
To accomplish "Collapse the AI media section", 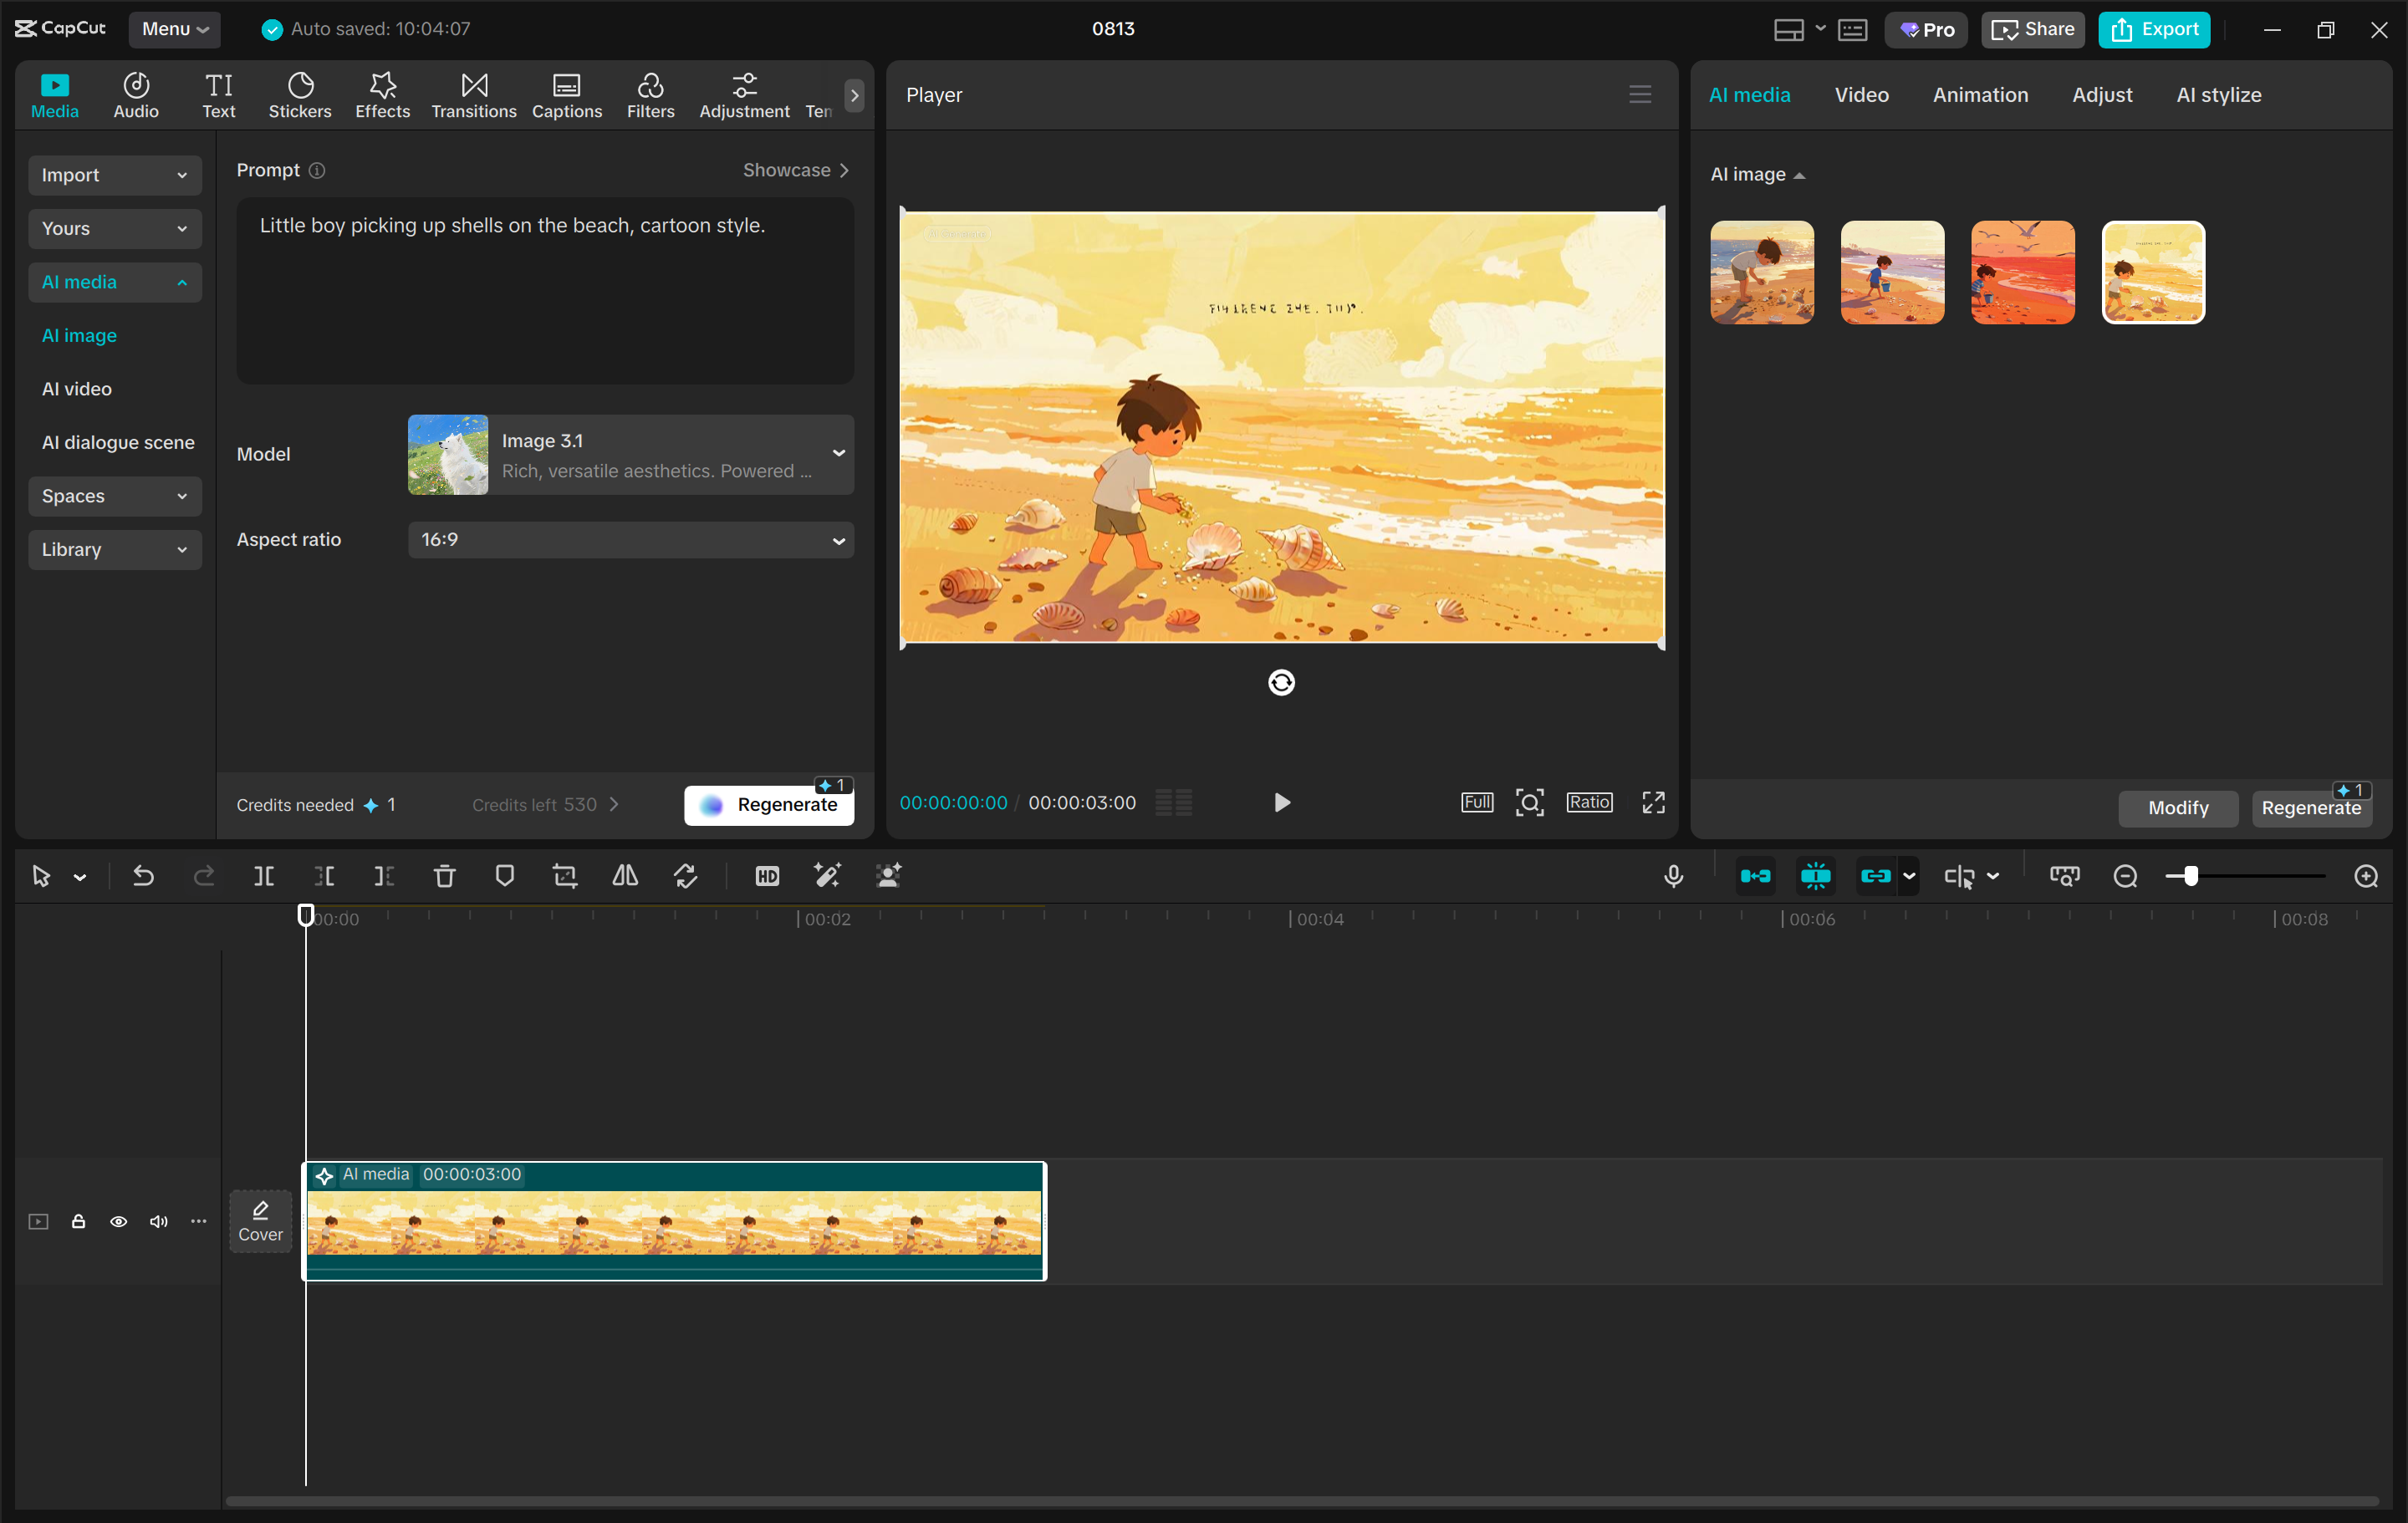I will pyautogui.click(x=115, y=282).
